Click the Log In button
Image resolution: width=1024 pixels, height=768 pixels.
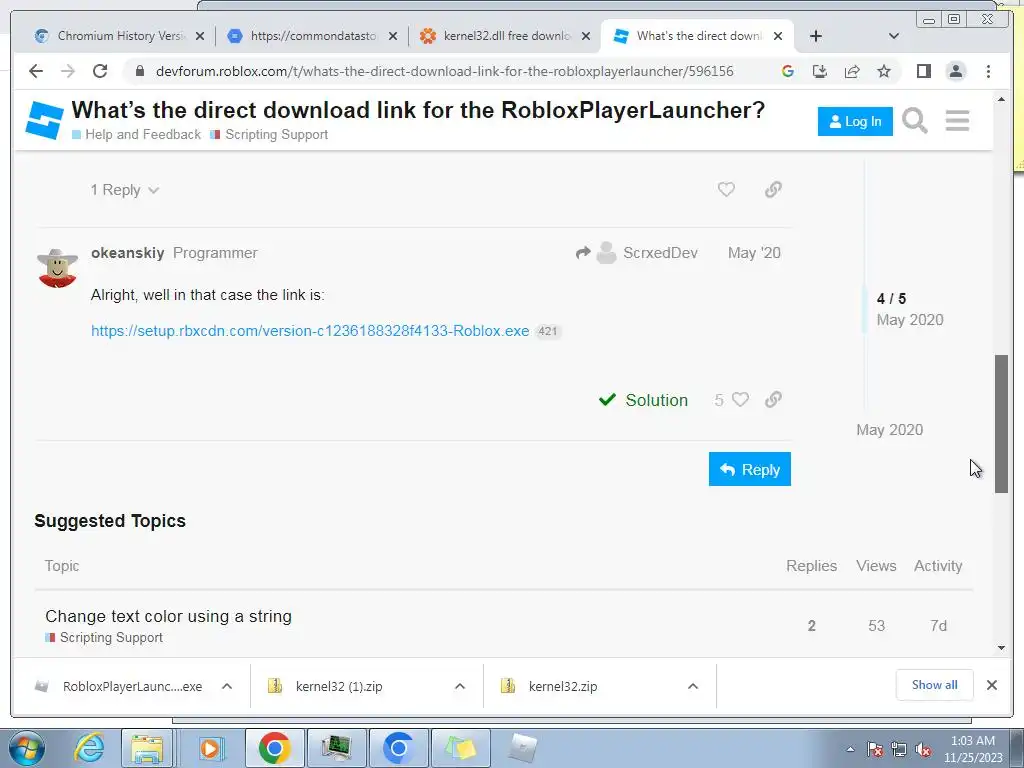coord(855,121)
